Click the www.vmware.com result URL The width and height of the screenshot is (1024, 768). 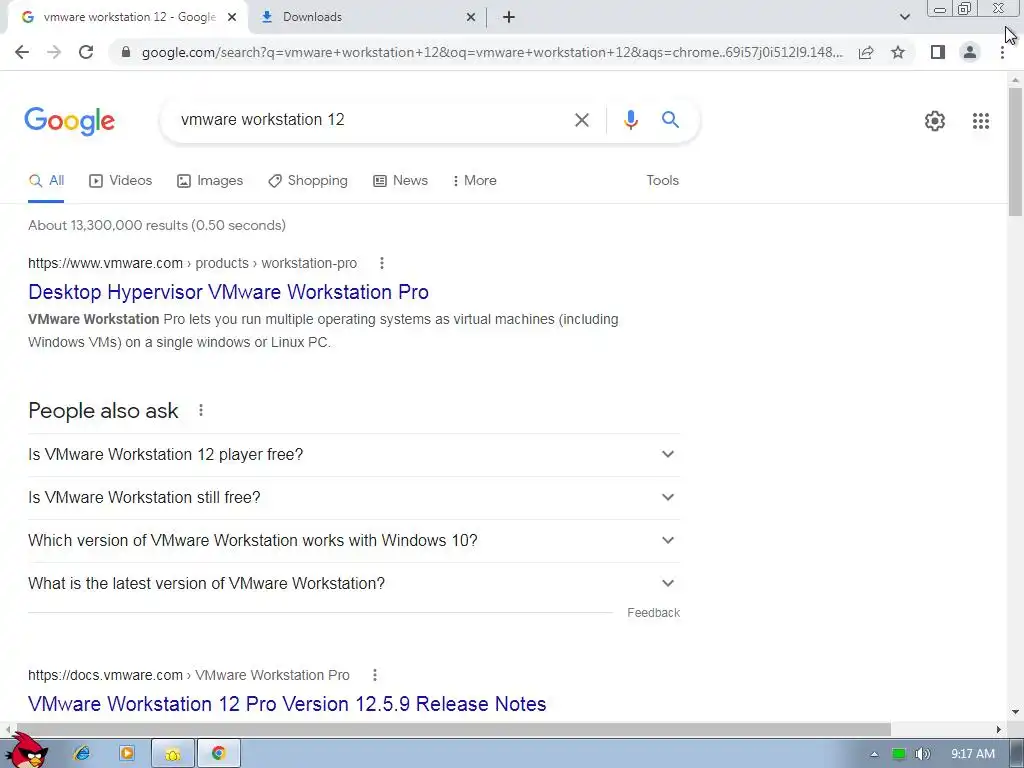(x=193, y=263)
